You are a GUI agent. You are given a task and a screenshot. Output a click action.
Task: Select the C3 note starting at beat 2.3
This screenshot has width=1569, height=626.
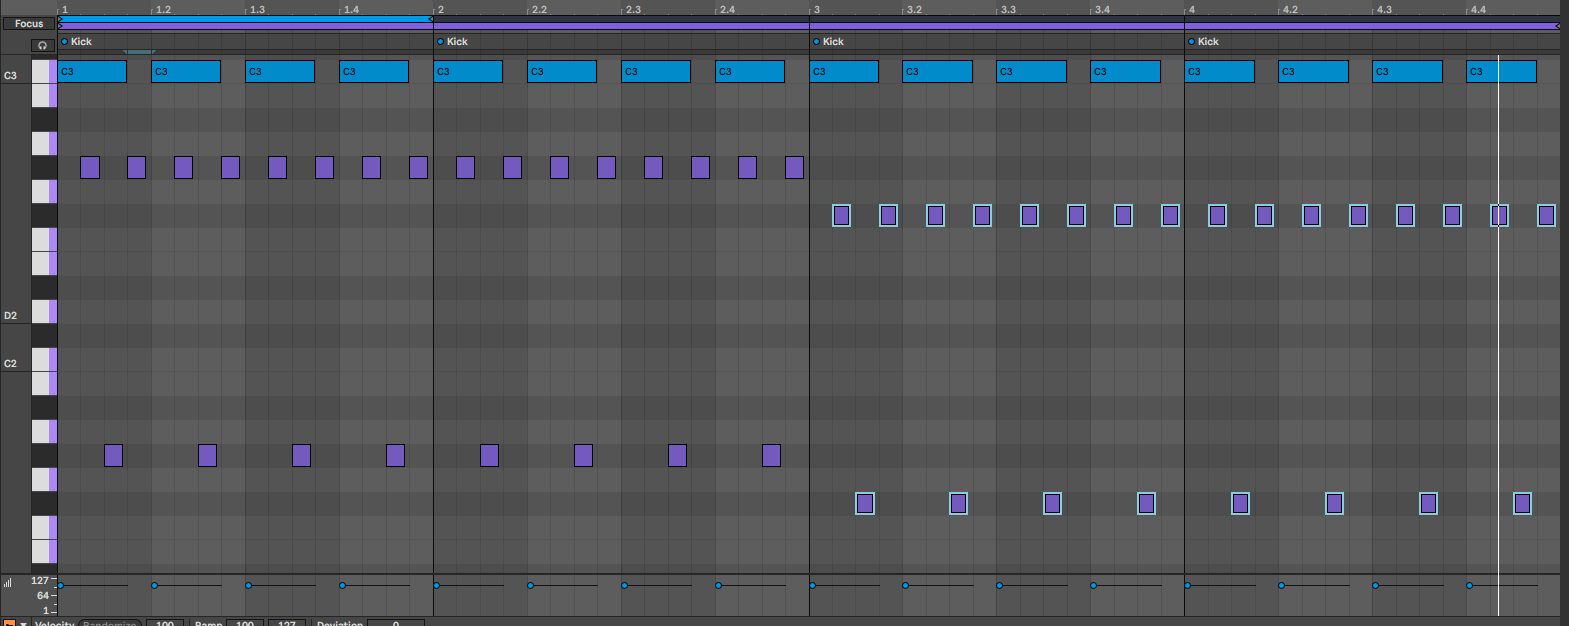[x=656, y=71]
